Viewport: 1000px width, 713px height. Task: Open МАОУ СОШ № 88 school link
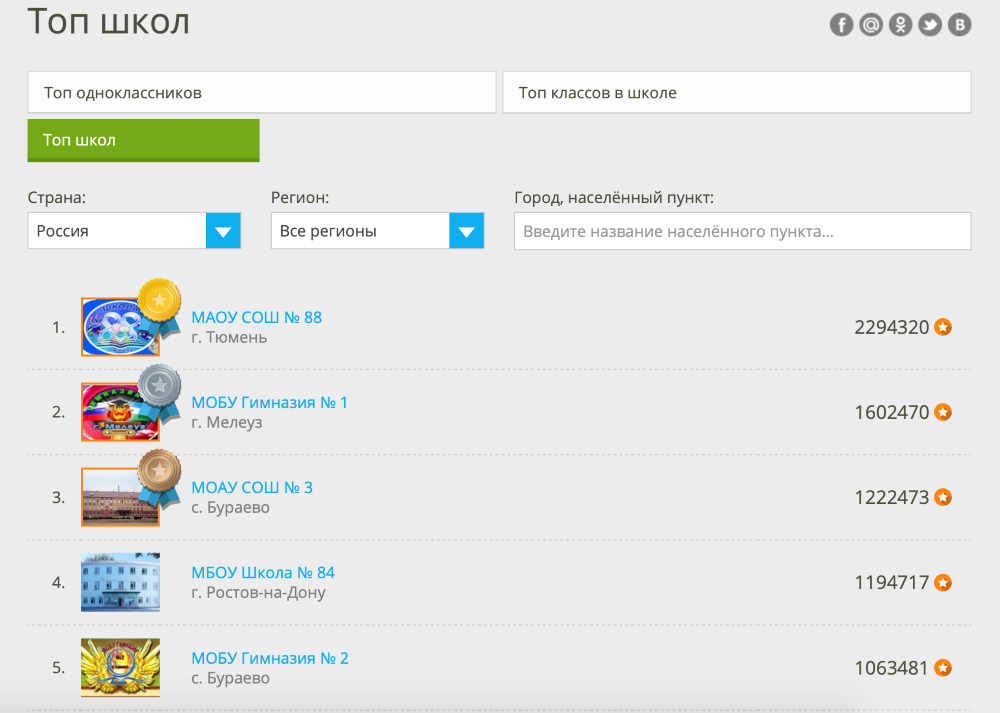point(256,317)
